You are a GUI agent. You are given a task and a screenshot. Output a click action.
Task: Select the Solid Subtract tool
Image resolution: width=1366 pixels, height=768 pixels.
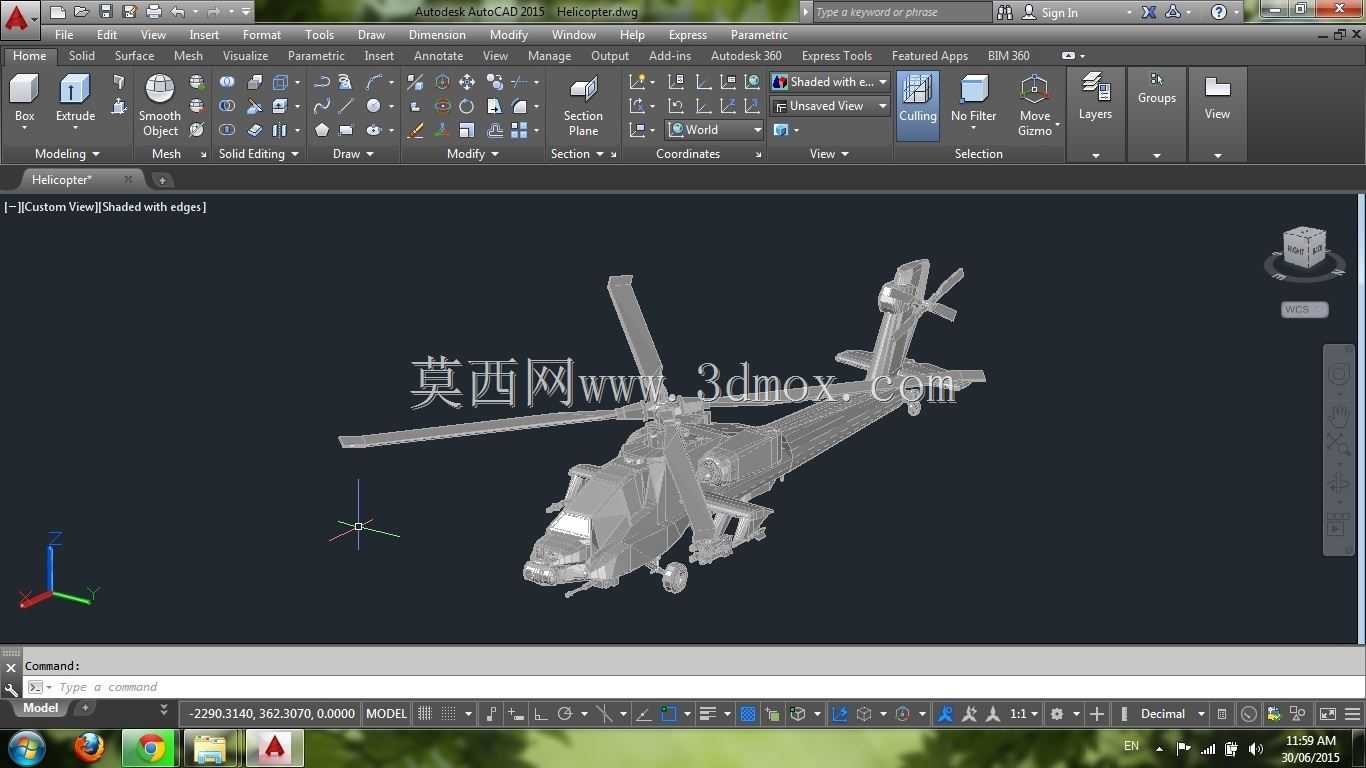click(x=228, y=106)
